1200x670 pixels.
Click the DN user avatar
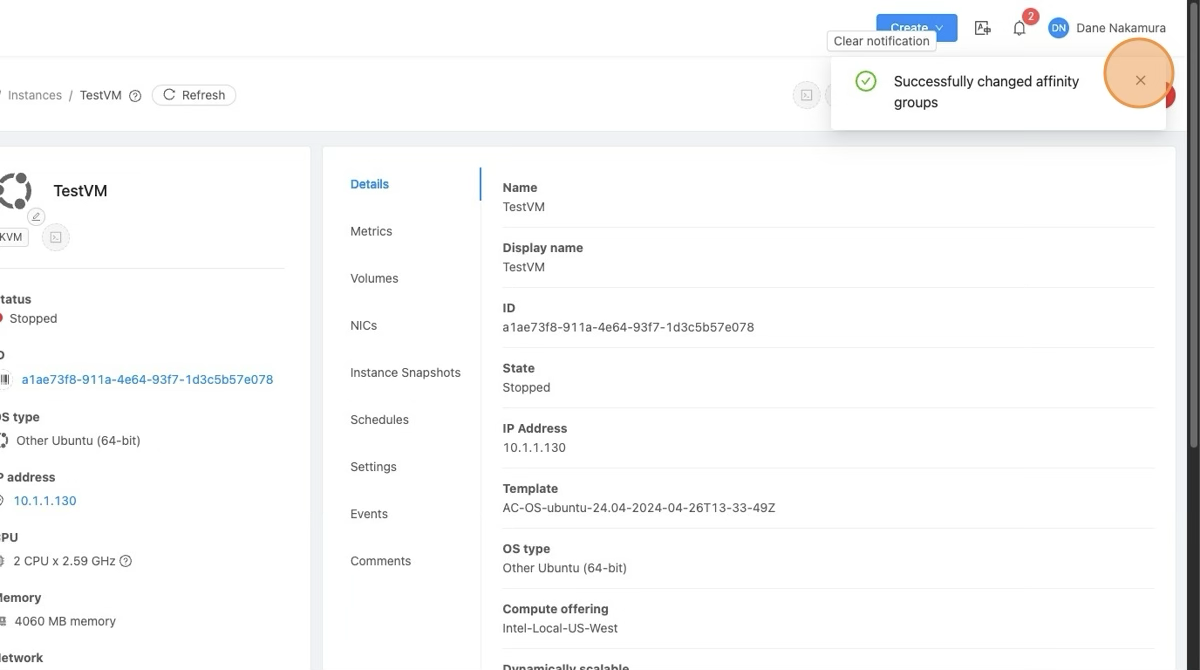click(x=1058, y=28)
